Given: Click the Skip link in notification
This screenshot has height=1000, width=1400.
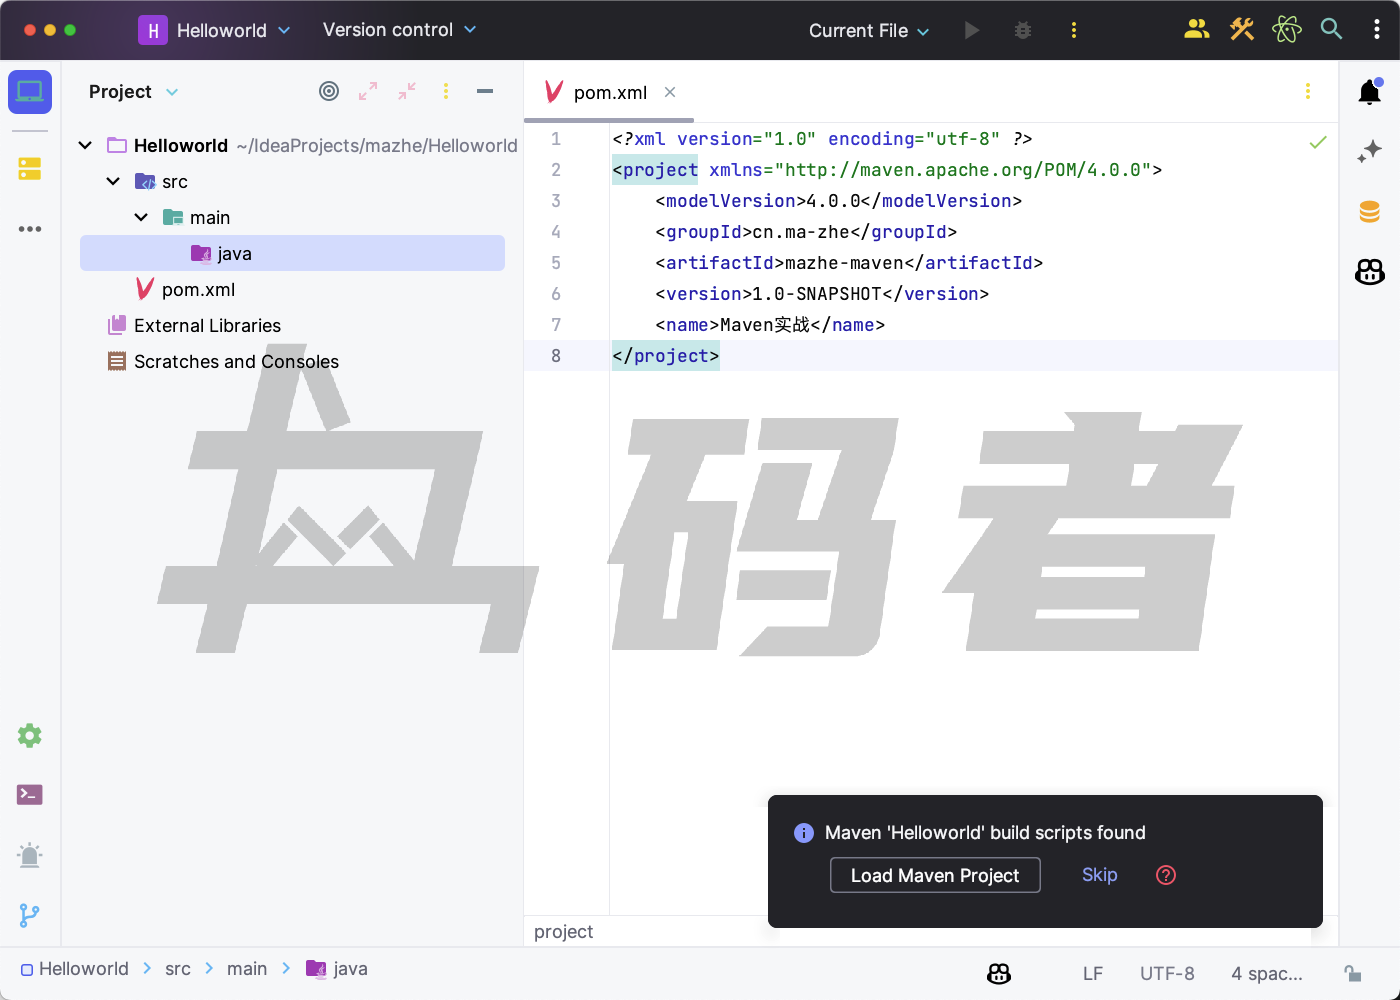Looking at the screenshot, I should coord(1099,875).
